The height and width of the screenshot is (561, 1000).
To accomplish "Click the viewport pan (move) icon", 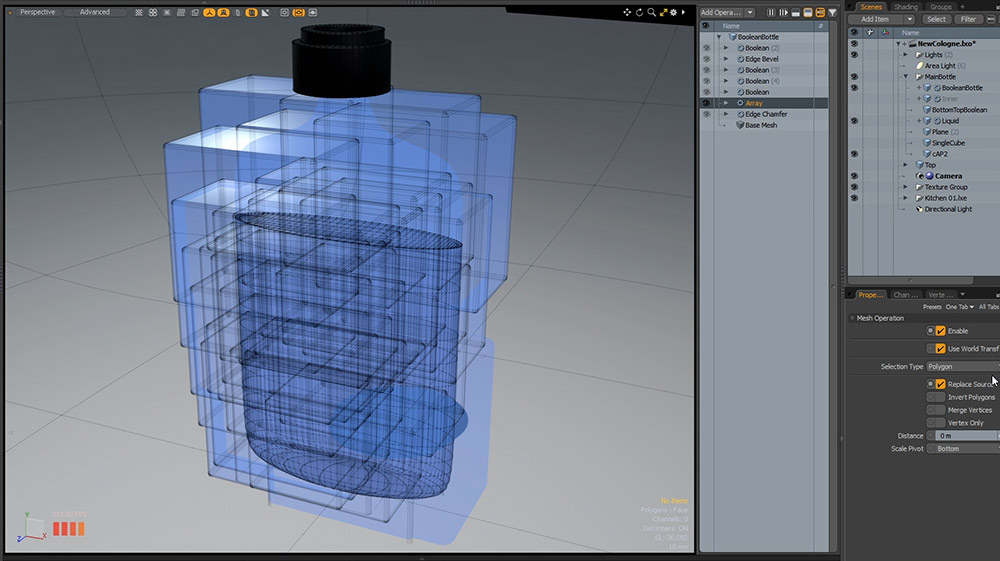I will (x=628, y=12).
